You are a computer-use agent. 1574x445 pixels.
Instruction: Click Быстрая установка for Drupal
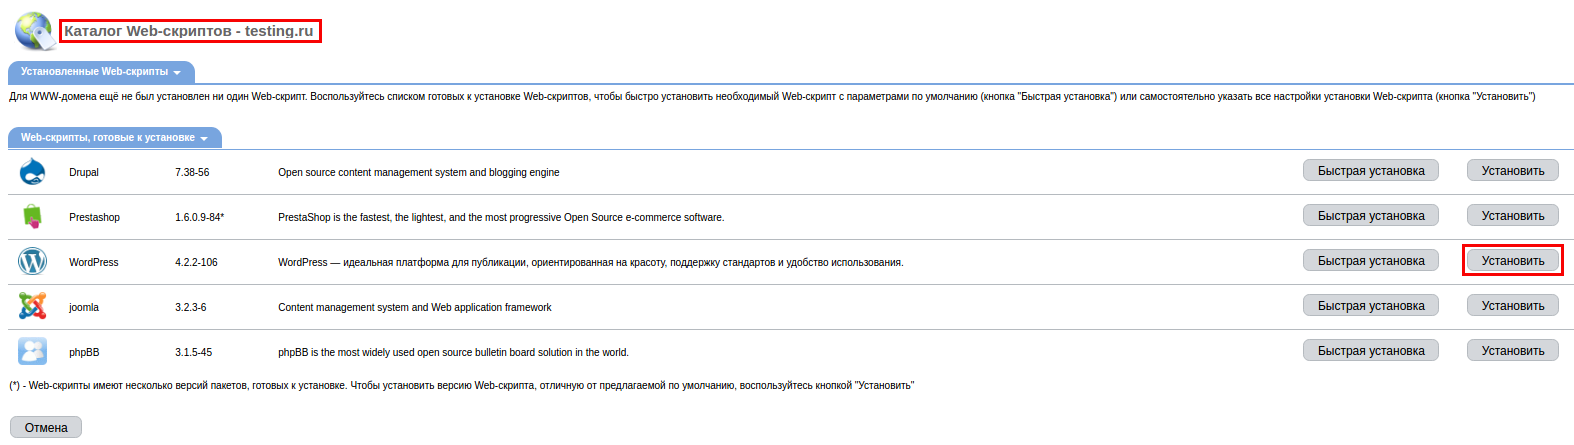(1370, 171)
